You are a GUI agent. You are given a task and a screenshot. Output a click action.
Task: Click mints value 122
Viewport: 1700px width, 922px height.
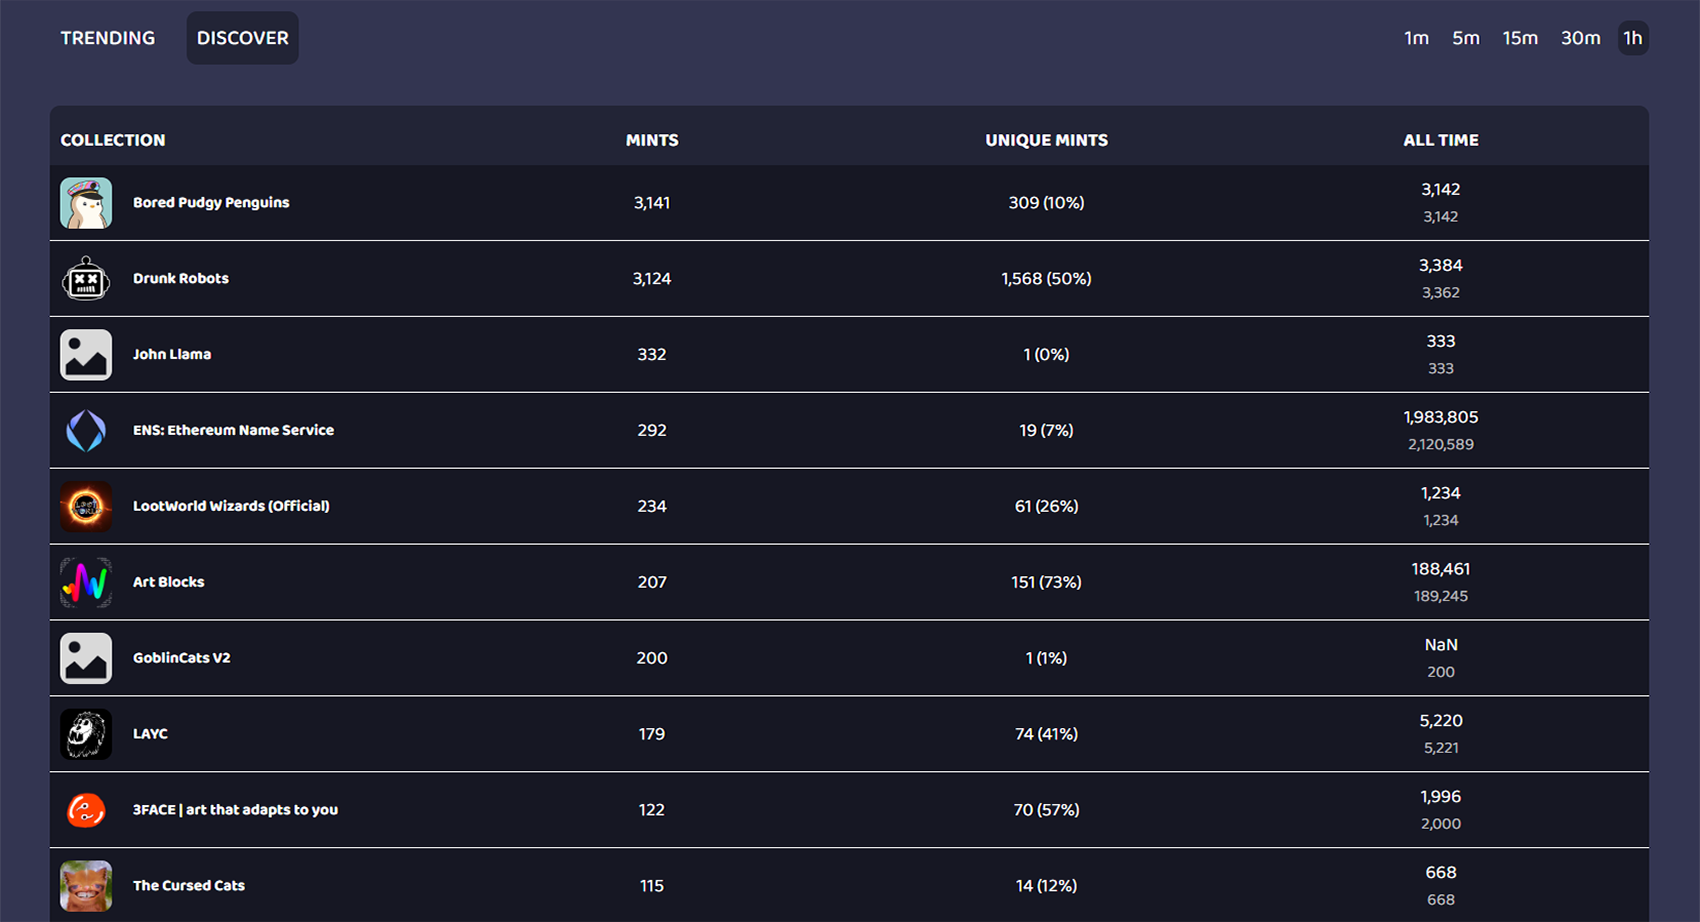(x=652, y=810)
